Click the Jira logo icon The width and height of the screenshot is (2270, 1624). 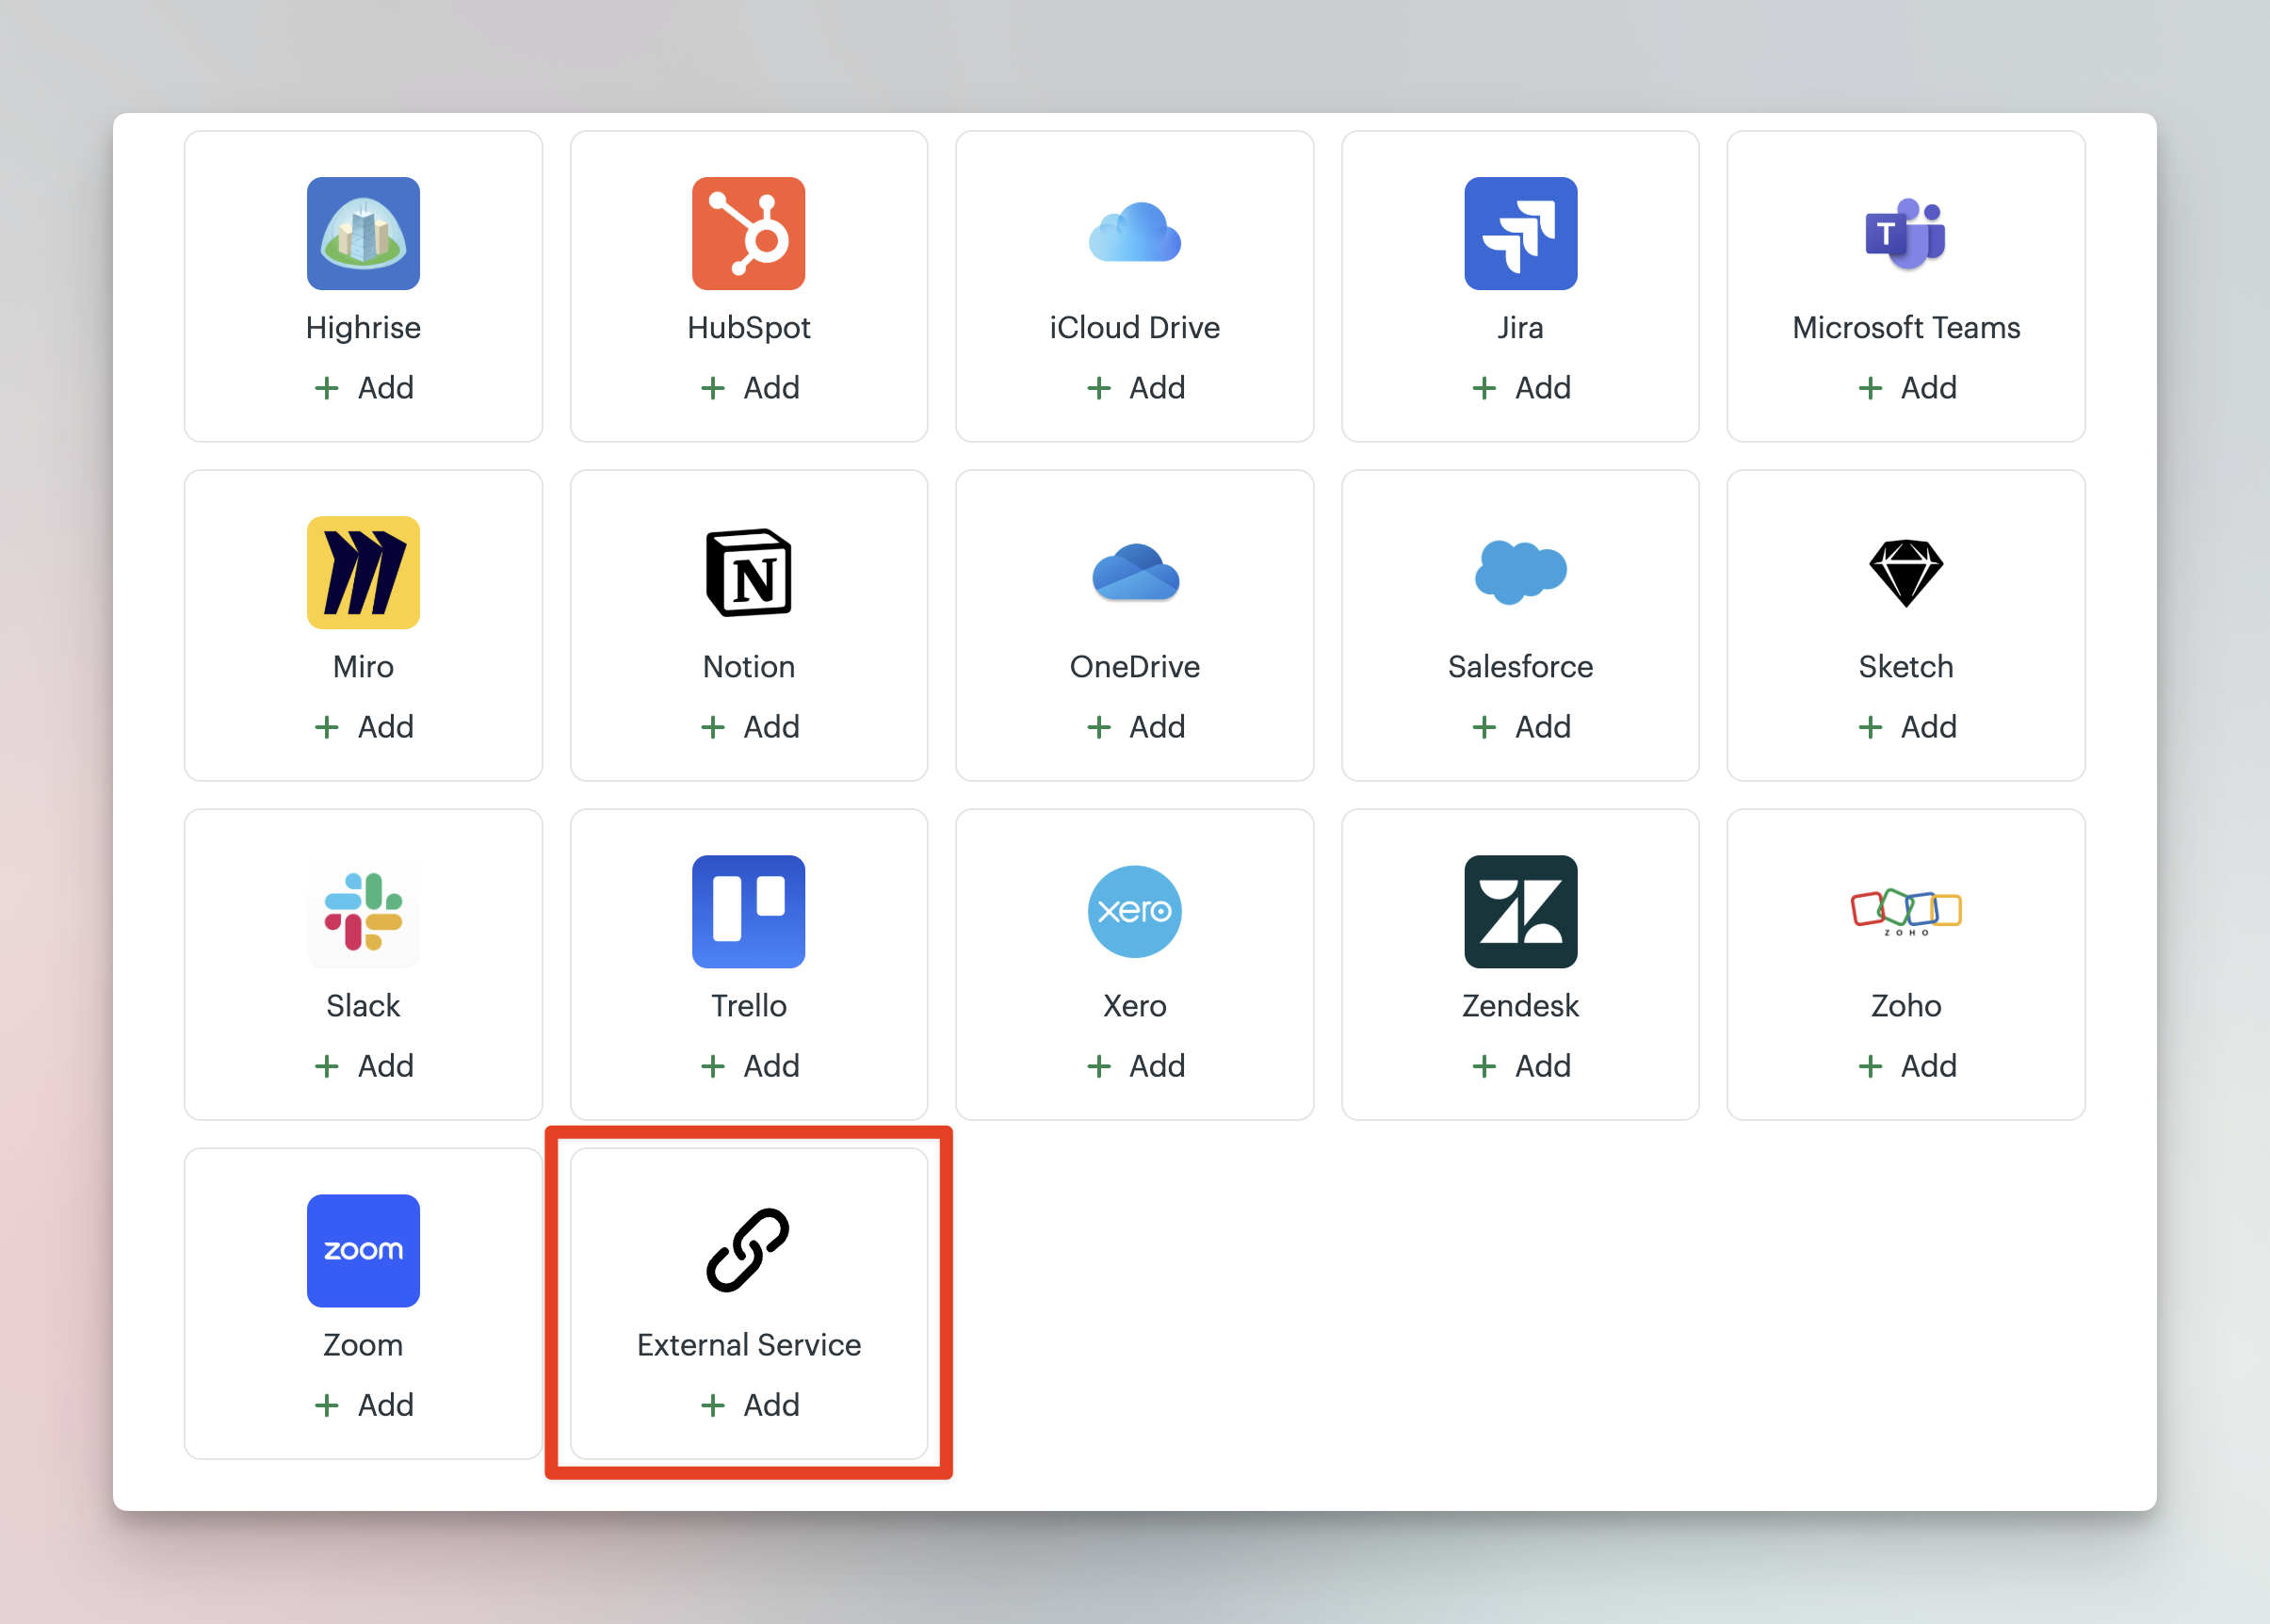coord(1520,233)
